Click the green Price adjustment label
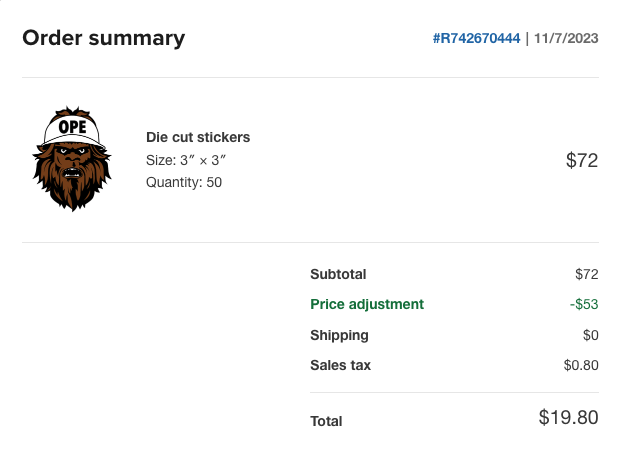This screenshot has width=619, height=452. 367,304
